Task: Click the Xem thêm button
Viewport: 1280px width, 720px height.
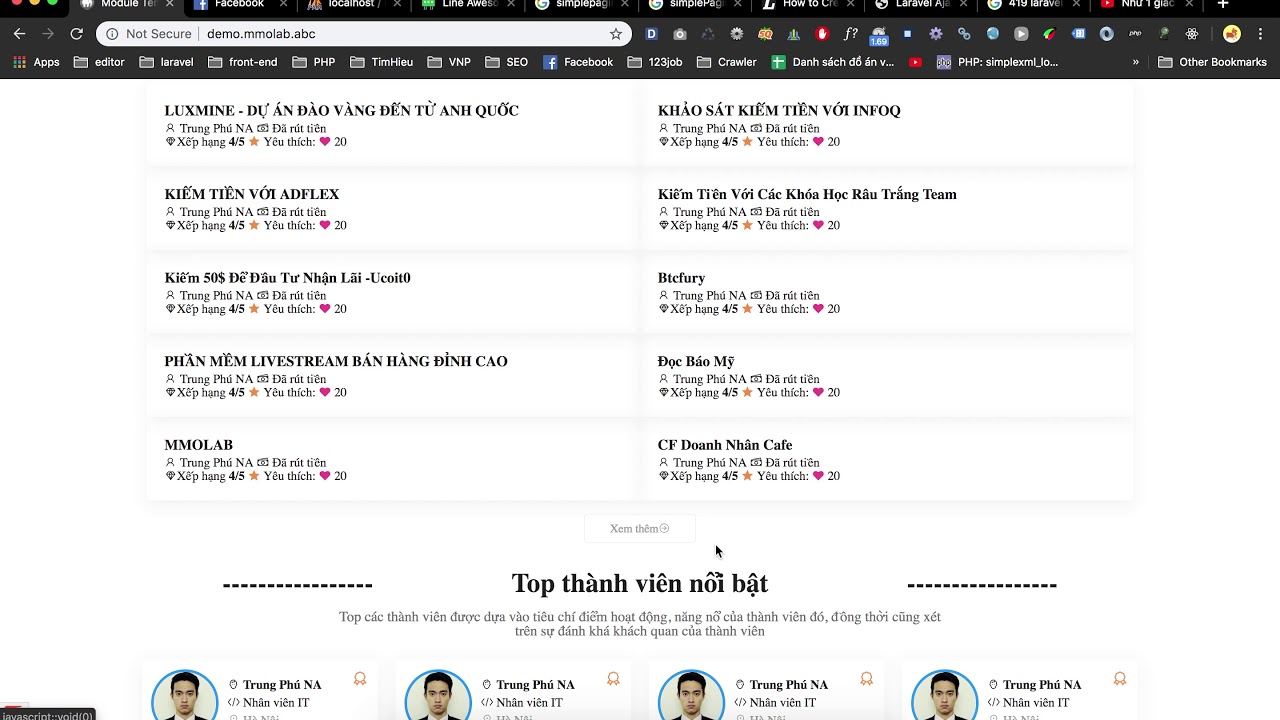Action: tap(640, 529)
